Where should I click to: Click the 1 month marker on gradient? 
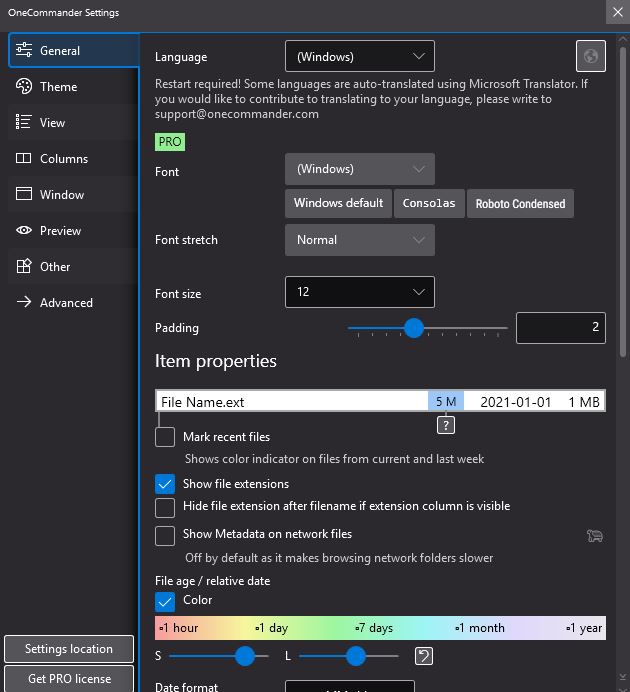(x=480, y=628)
